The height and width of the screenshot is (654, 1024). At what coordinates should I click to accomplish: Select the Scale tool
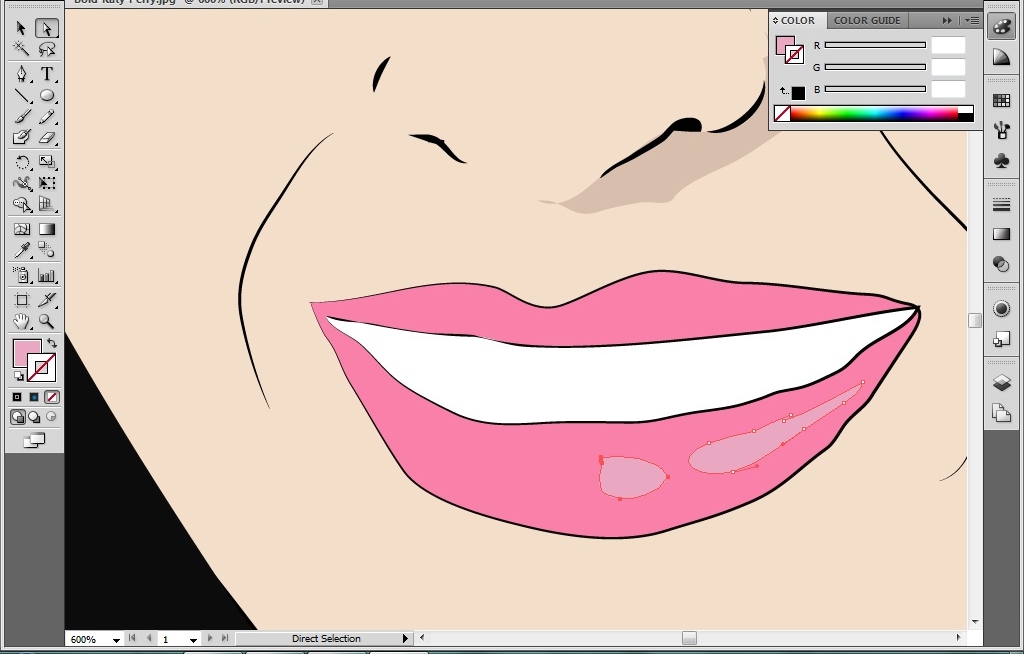(46, 162)
